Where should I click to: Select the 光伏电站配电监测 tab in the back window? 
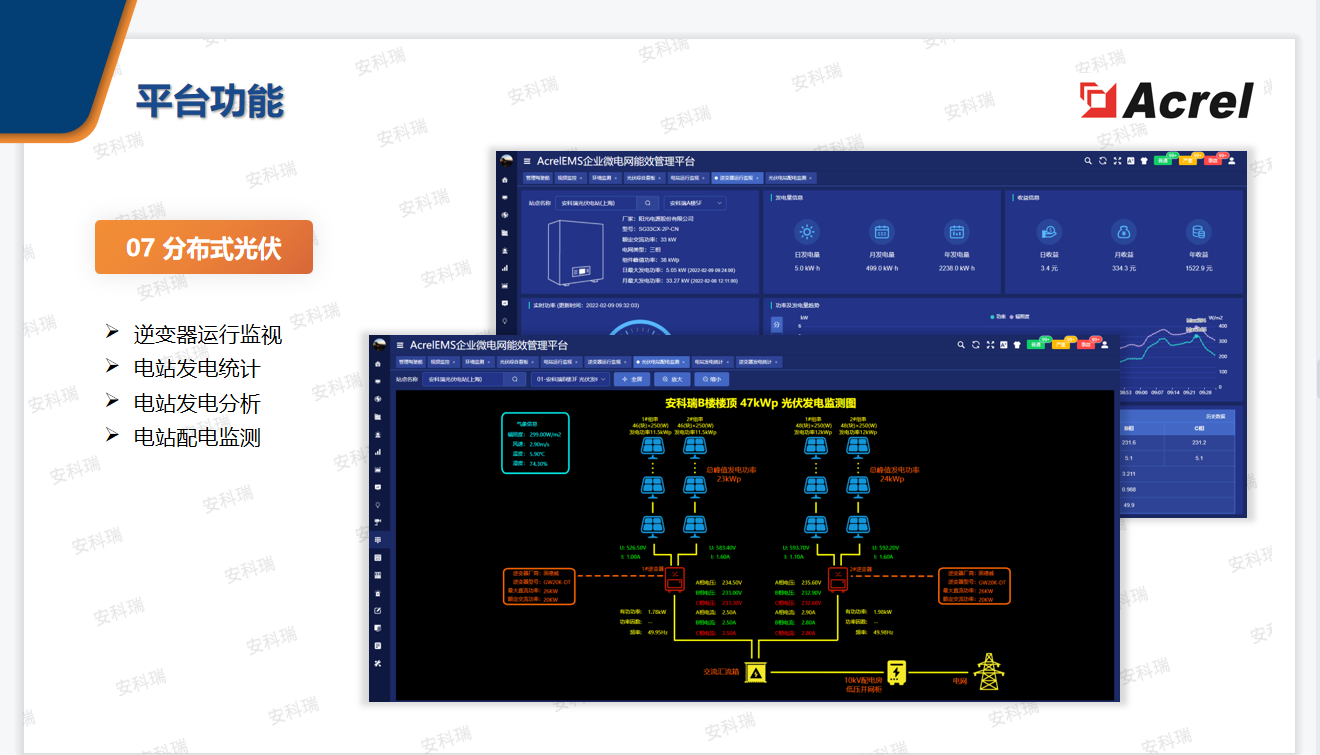(x=789, y=178)
